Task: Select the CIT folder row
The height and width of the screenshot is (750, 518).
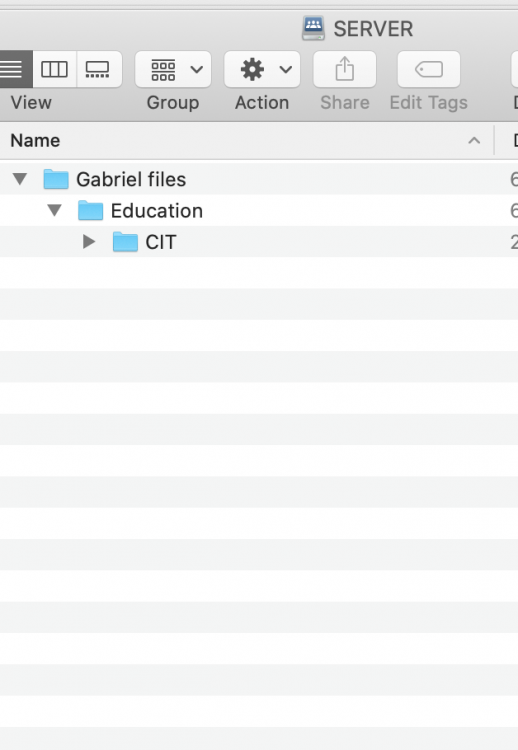Action: [x=259, y=242]
